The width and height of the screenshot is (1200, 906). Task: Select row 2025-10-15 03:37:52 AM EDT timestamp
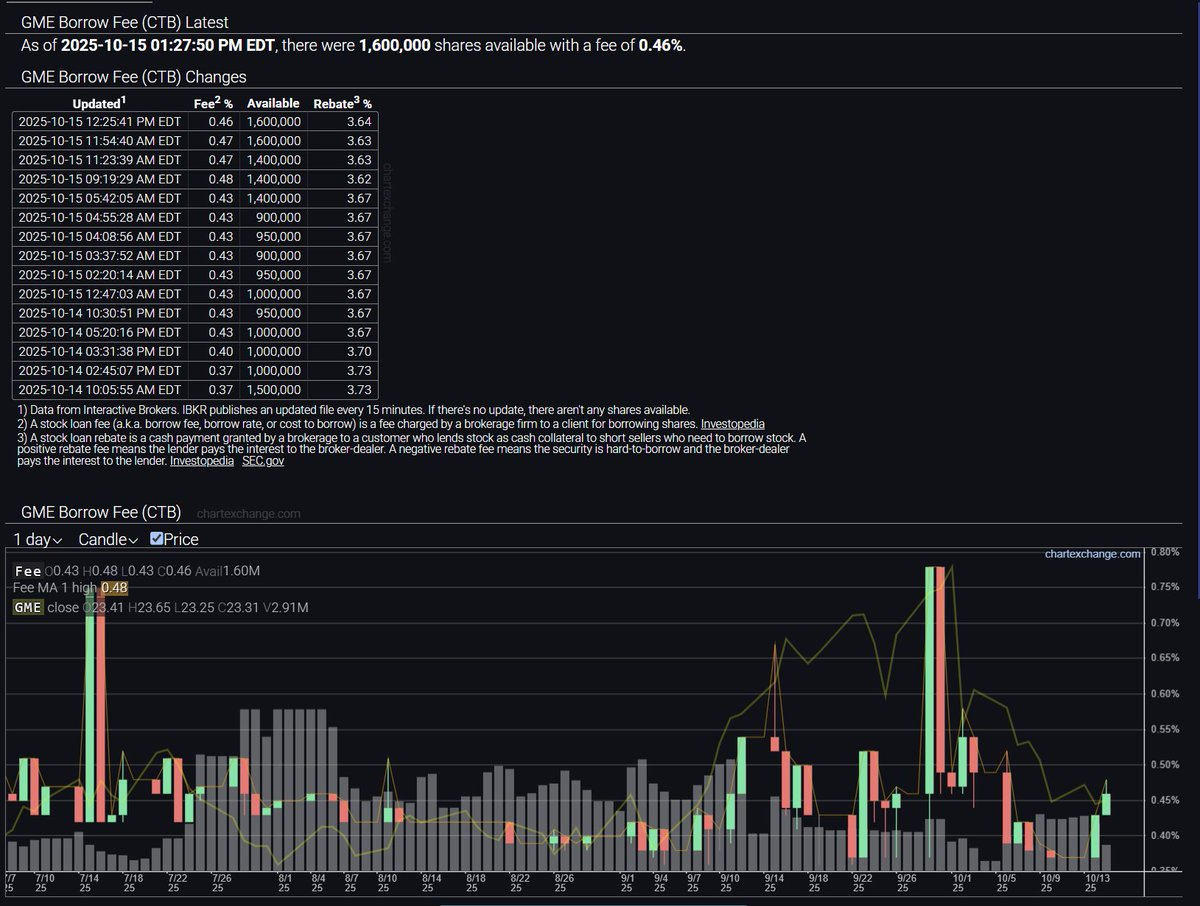[99, 256]
